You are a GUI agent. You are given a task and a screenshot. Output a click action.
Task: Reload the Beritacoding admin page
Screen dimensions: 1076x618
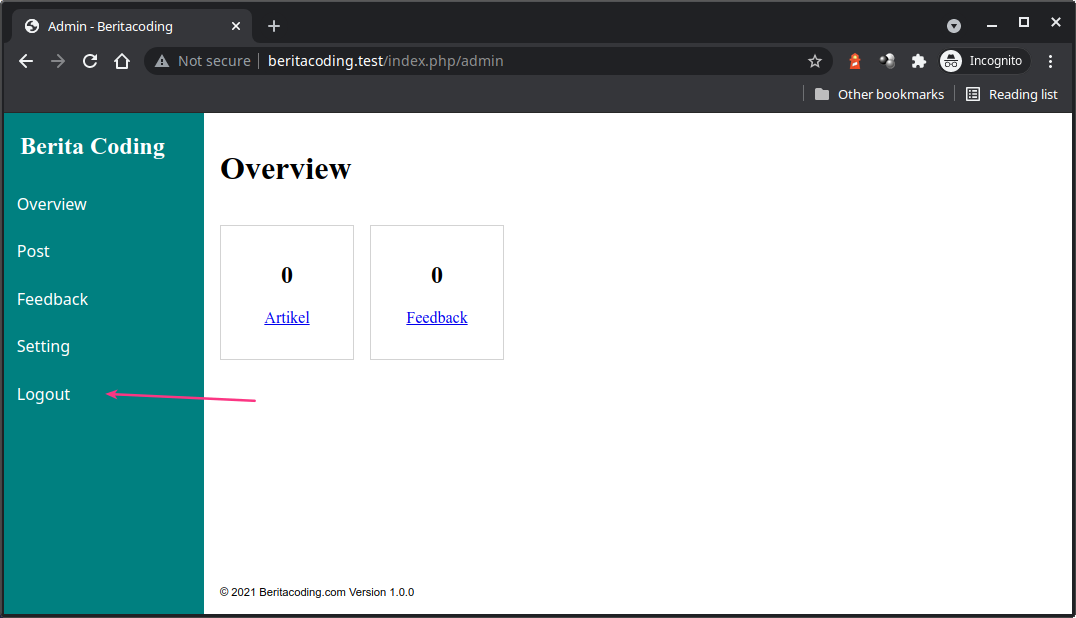coord(90,61)
